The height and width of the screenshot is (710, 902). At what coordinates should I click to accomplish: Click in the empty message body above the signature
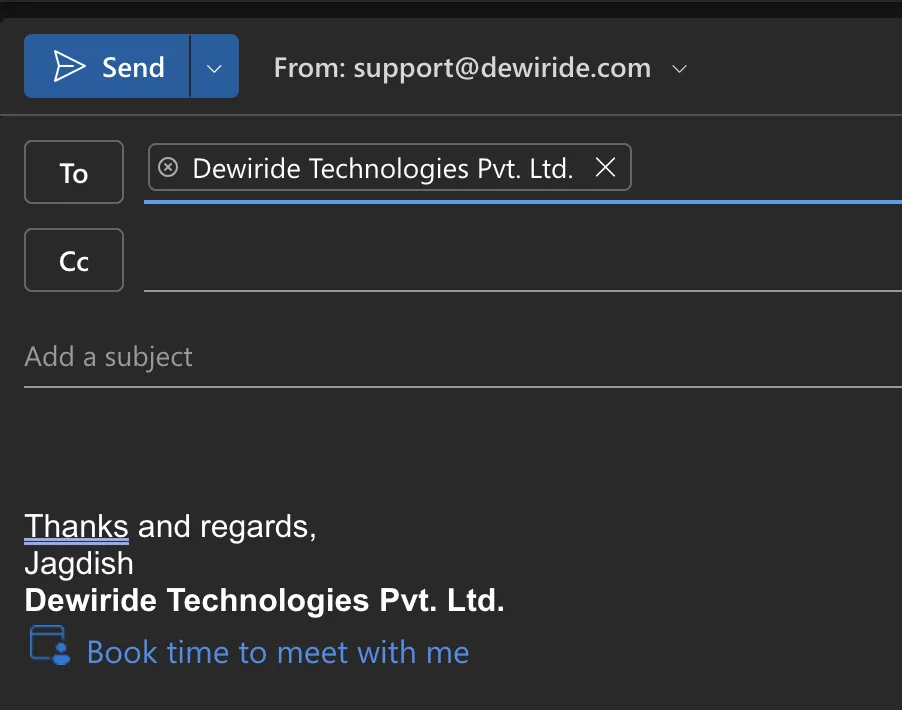point(463,449)
